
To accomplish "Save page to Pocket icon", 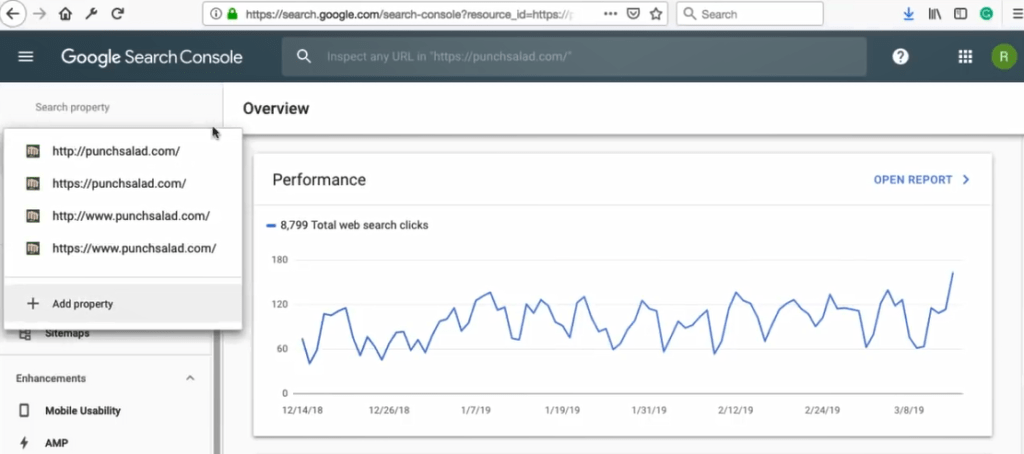I will tap(633, 14).
